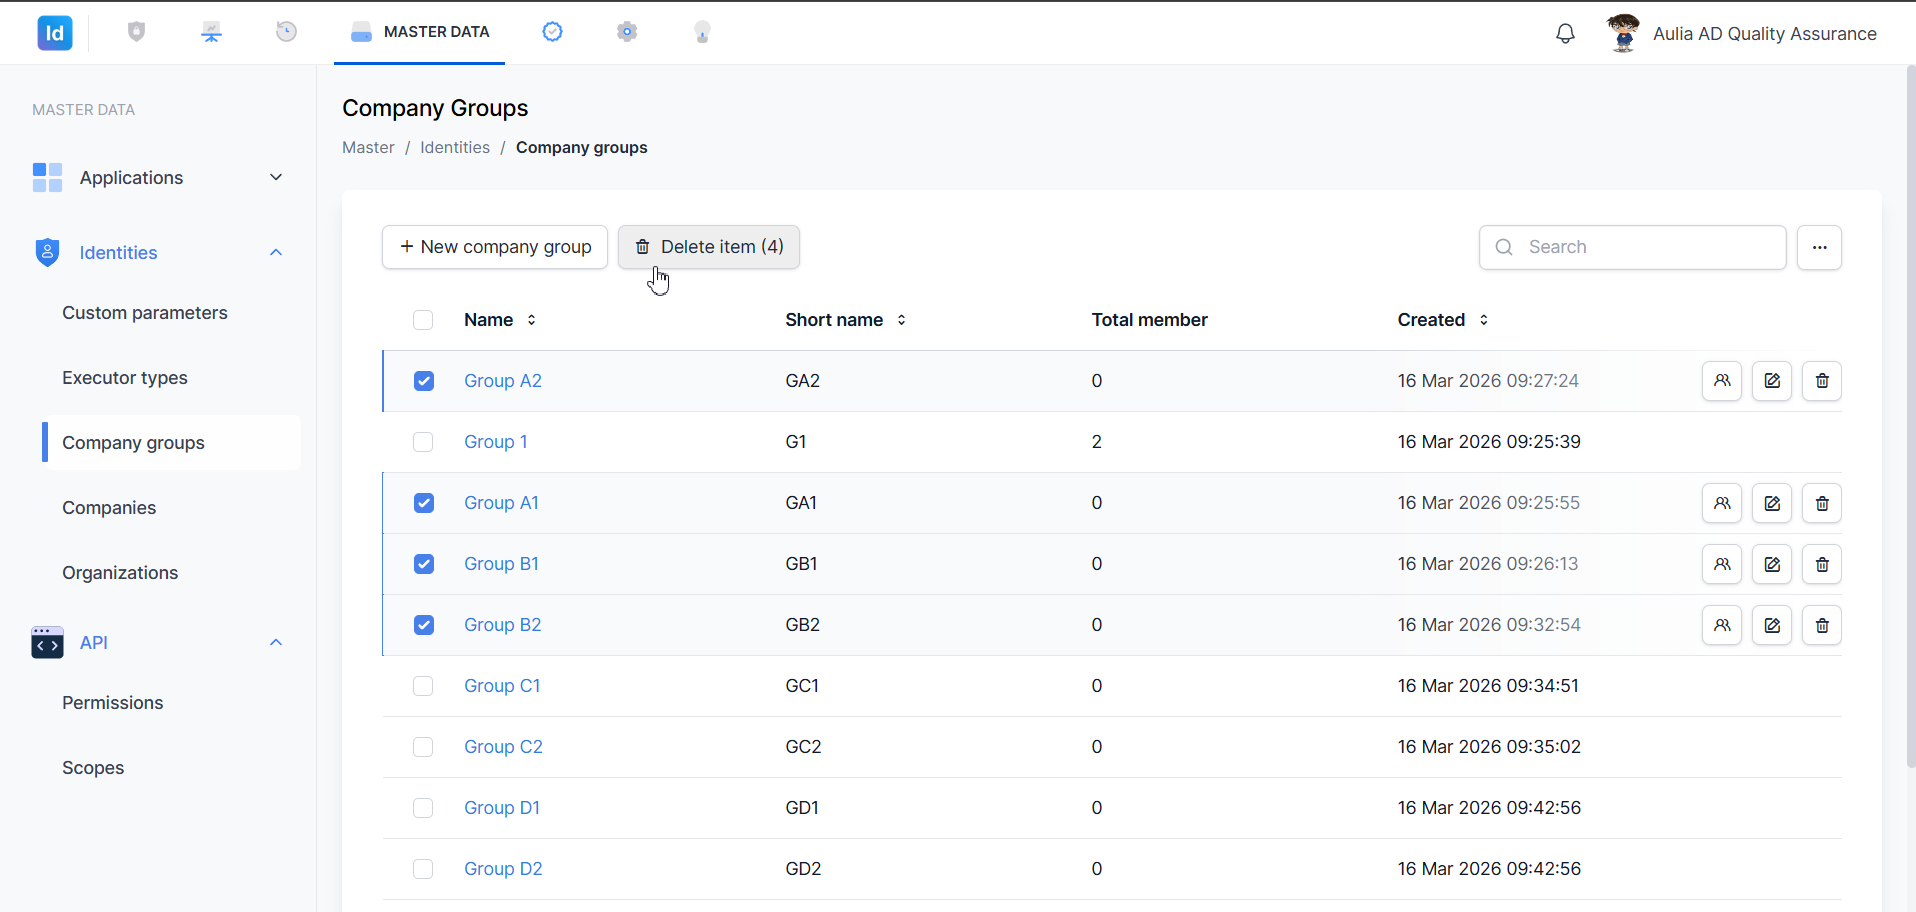Open the presentation board icon in top navigation

click(x=211, y=32)
